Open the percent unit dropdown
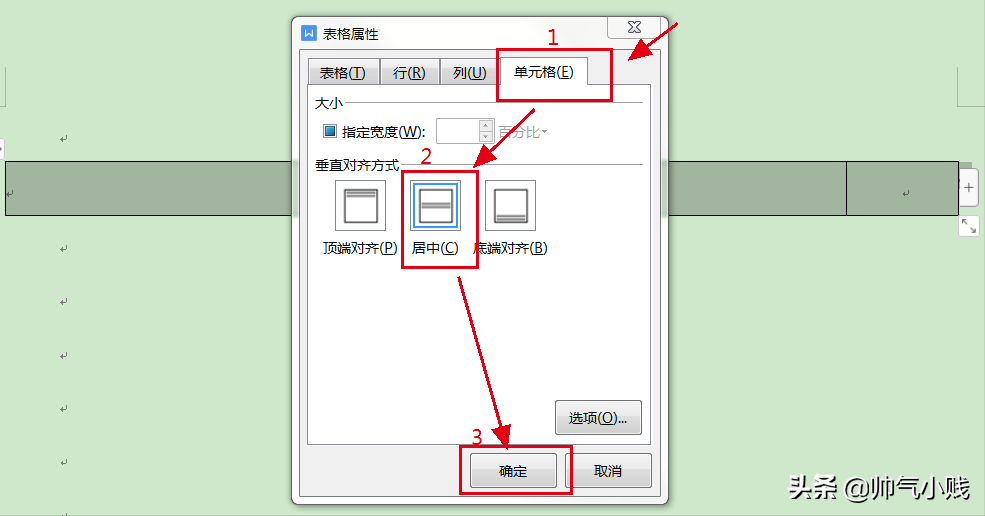This screenshot has width=985, height=516. click(523, 132)
